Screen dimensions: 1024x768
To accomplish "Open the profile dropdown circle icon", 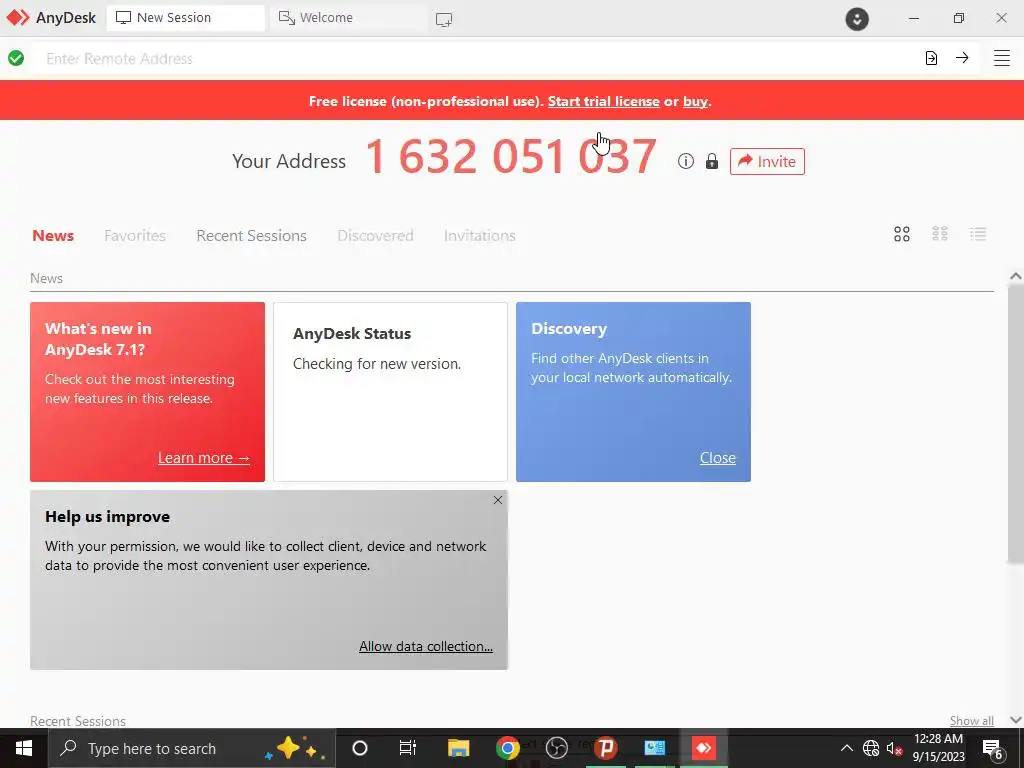I will click(x=857, y=19).
